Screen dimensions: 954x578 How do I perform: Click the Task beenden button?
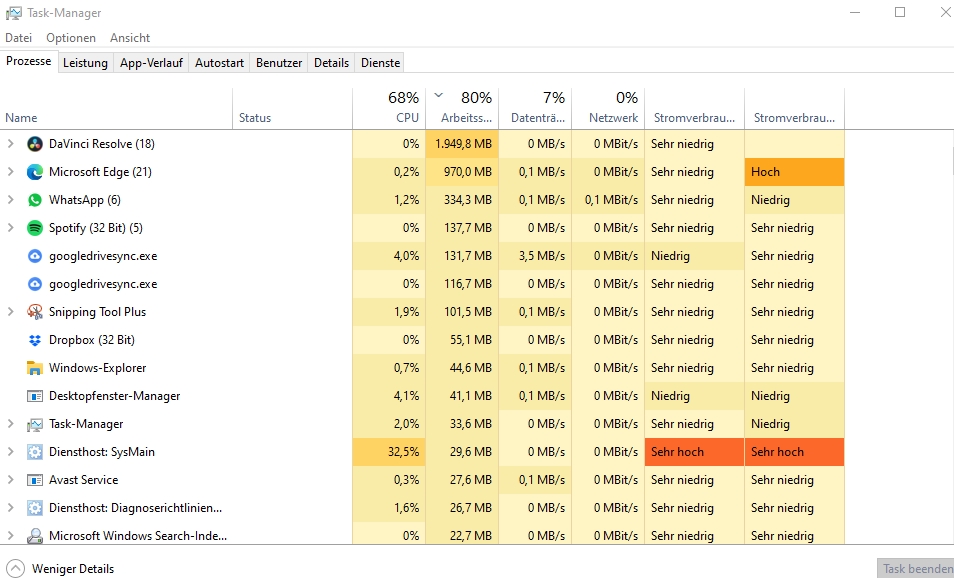(x=915, y=568)
